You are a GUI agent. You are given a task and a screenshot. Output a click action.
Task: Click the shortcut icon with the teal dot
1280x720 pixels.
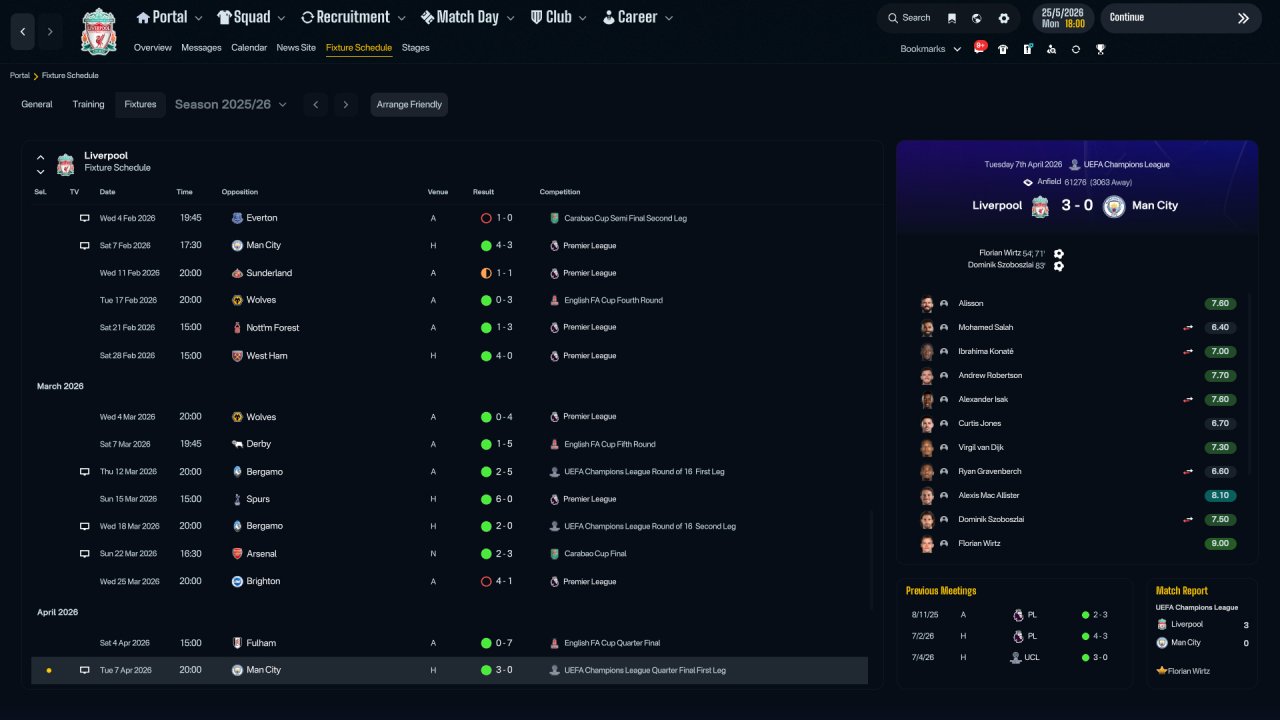(1027, 49)
